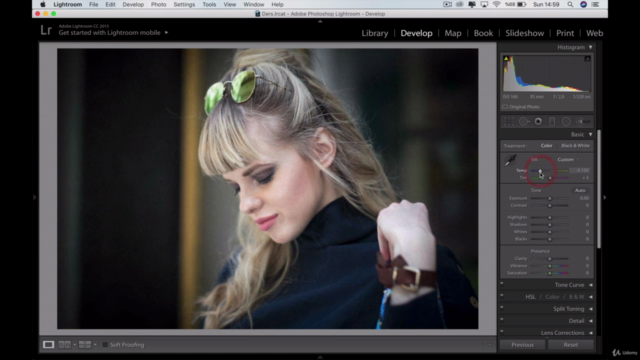The height and width of the screenshot is (360, 640).
Task: Open the Apple menu
Action: tap(42, 4)
